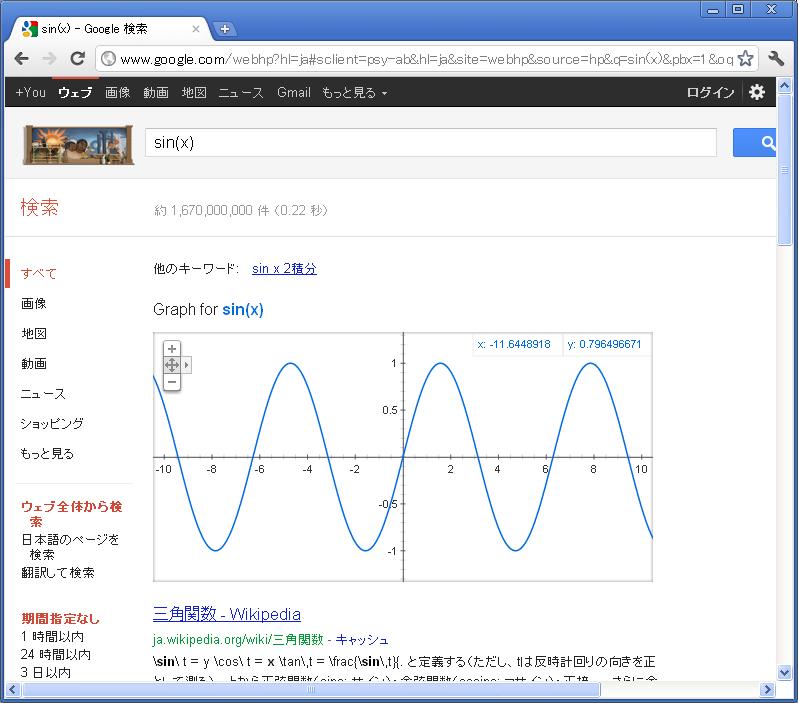
Task: Click the graph zoom in plus button
Action: point(172,349)
